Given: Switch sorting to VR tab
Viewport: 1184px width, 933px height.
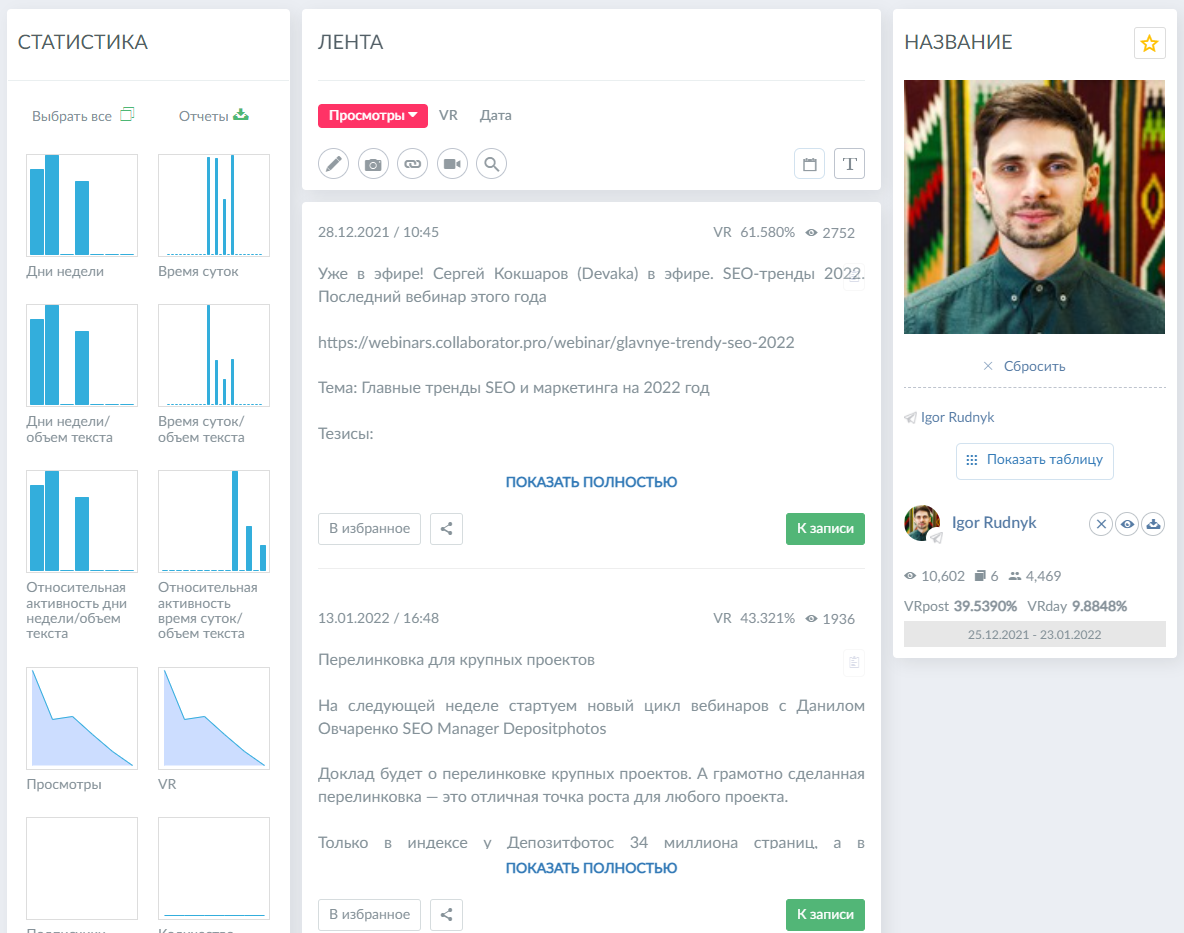Looking at the screenshot, I should (x=448, y=115).
